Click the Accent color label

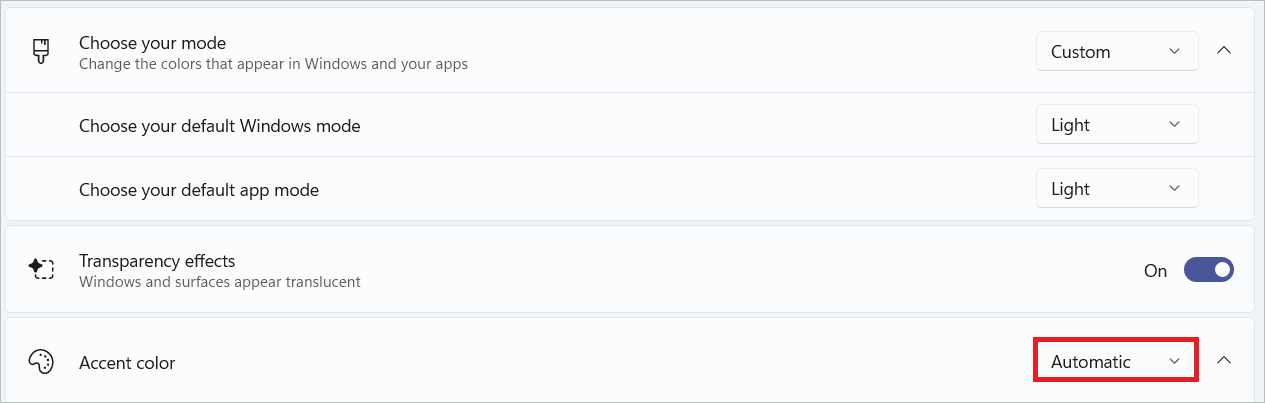click(127, 363)
